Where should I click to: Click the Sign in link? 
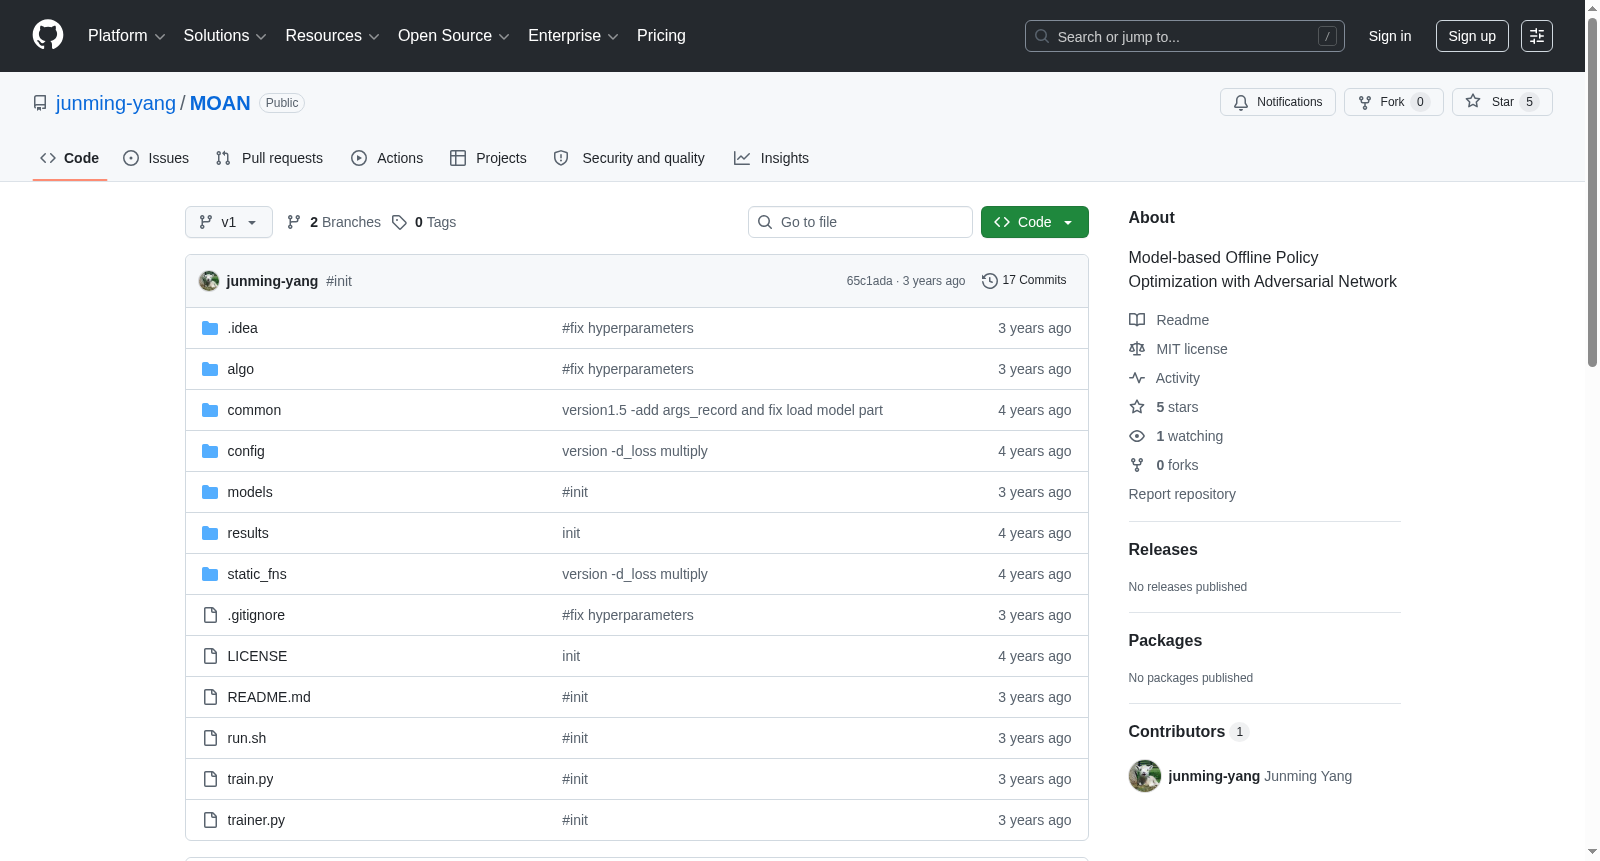[x=1390, y=36]
